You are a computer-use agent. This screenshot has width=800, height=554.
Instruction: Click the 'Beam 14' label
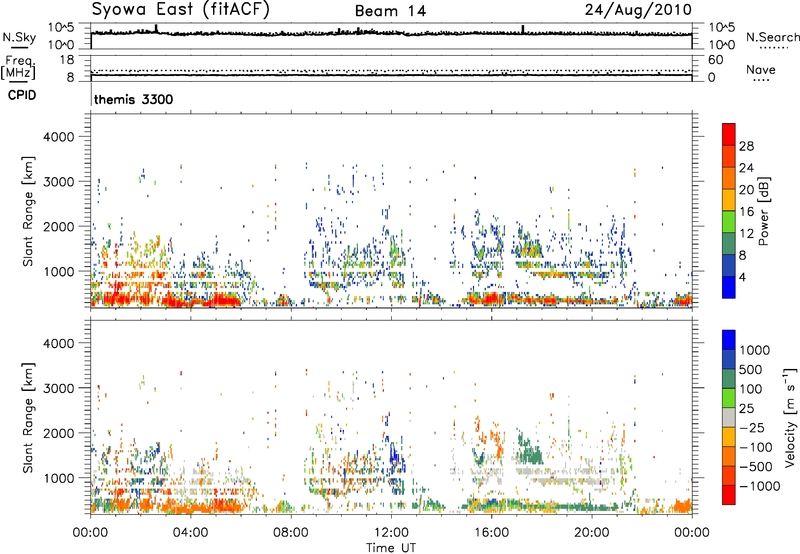(x=390, y=11)
